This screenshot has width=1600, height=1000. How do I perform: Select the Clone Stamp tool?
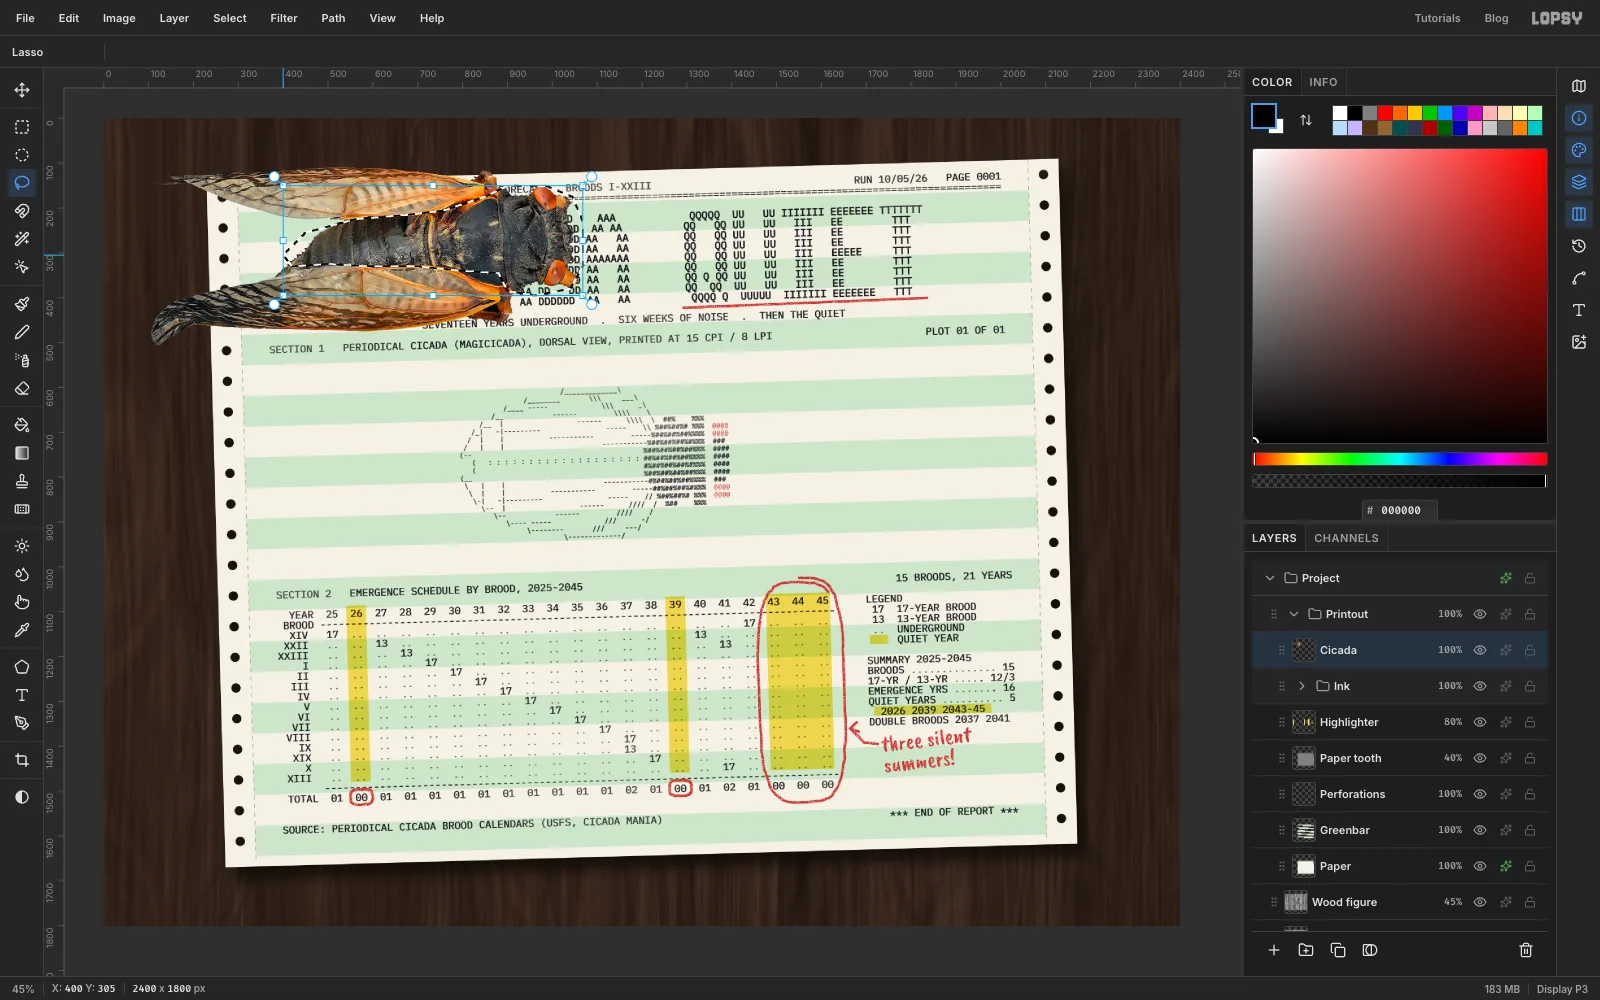coord(22,481)
